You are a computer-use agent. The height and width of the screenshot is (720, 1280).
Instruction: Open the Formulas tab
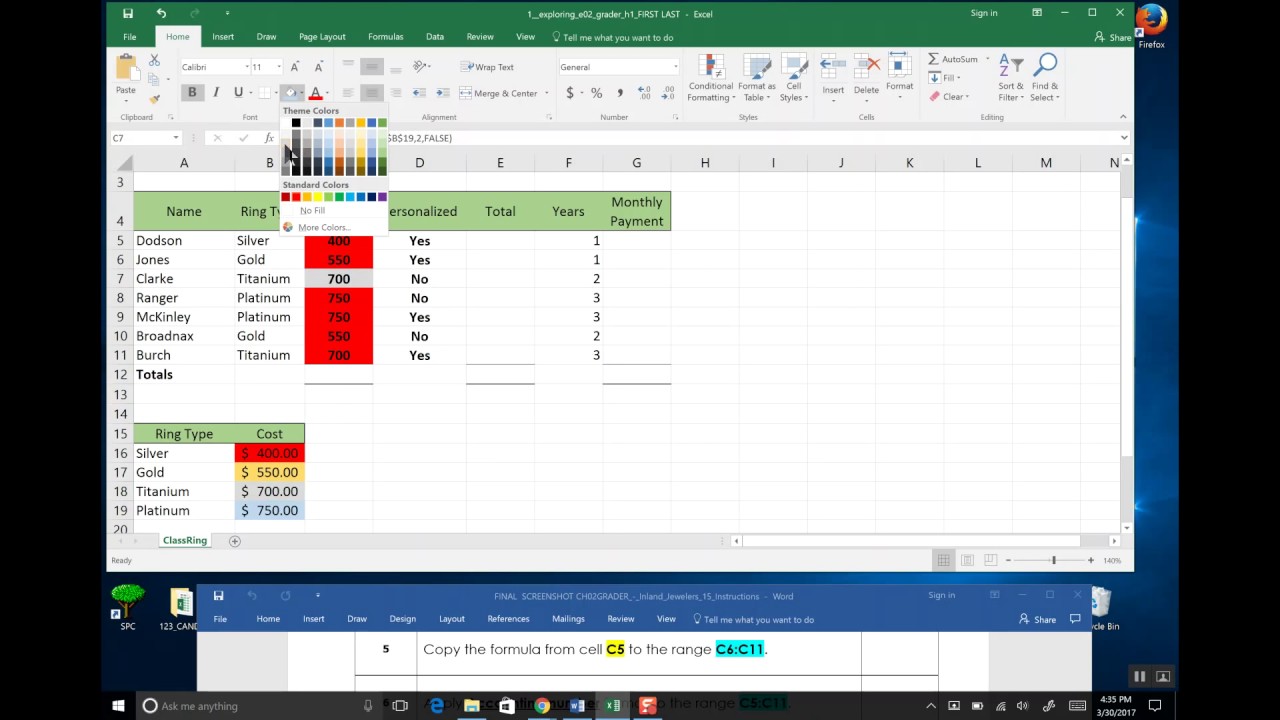coord(385,37)
